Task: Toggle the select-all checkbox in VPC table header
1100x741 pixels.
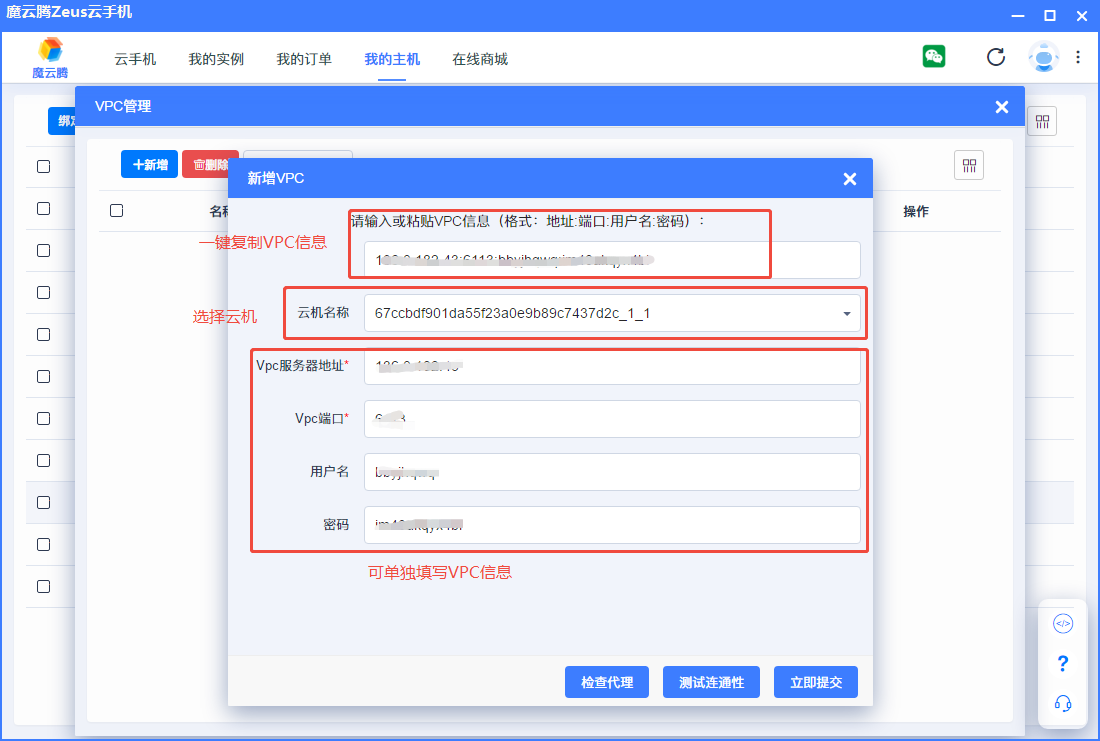Action: pyautogui.click(x=116, y=211)
